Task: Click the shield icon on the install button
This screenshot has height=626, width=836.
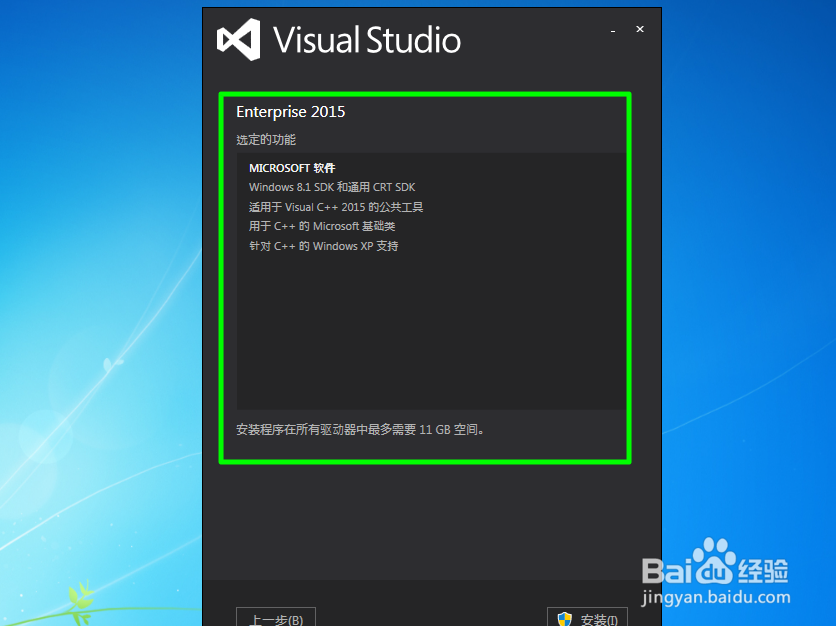Action: [565, 620]
